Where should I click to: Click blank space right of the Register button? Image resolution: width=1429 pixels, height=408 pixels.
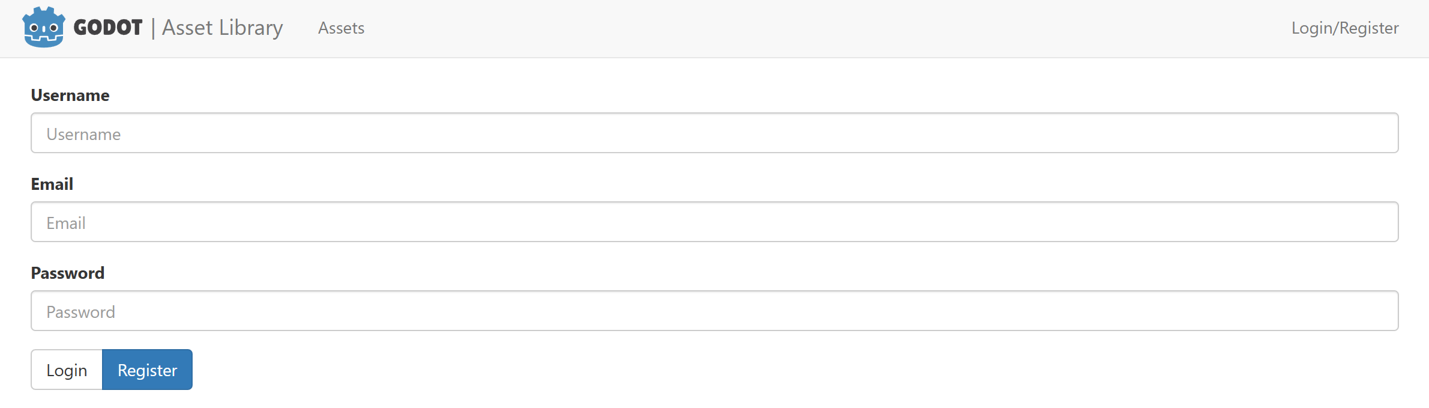point(600,370)
